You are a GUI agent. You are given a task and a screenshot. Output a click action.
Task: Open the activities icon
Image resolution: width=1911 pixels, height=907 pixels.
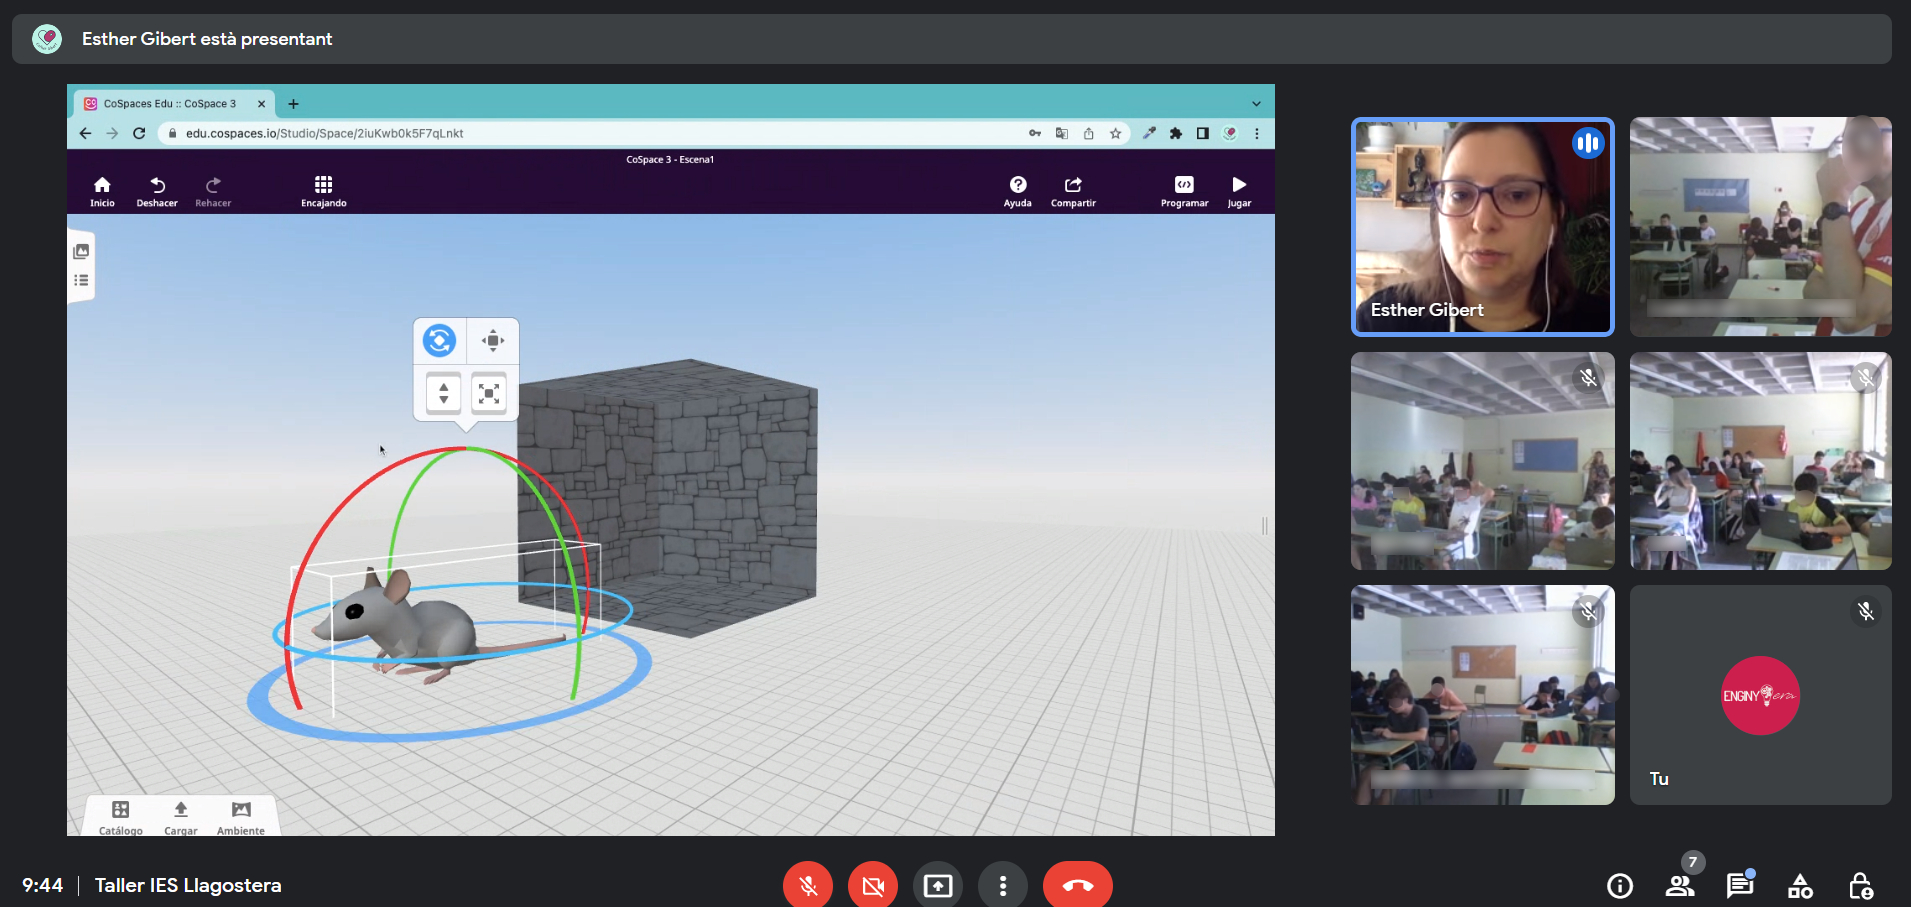1800,886
